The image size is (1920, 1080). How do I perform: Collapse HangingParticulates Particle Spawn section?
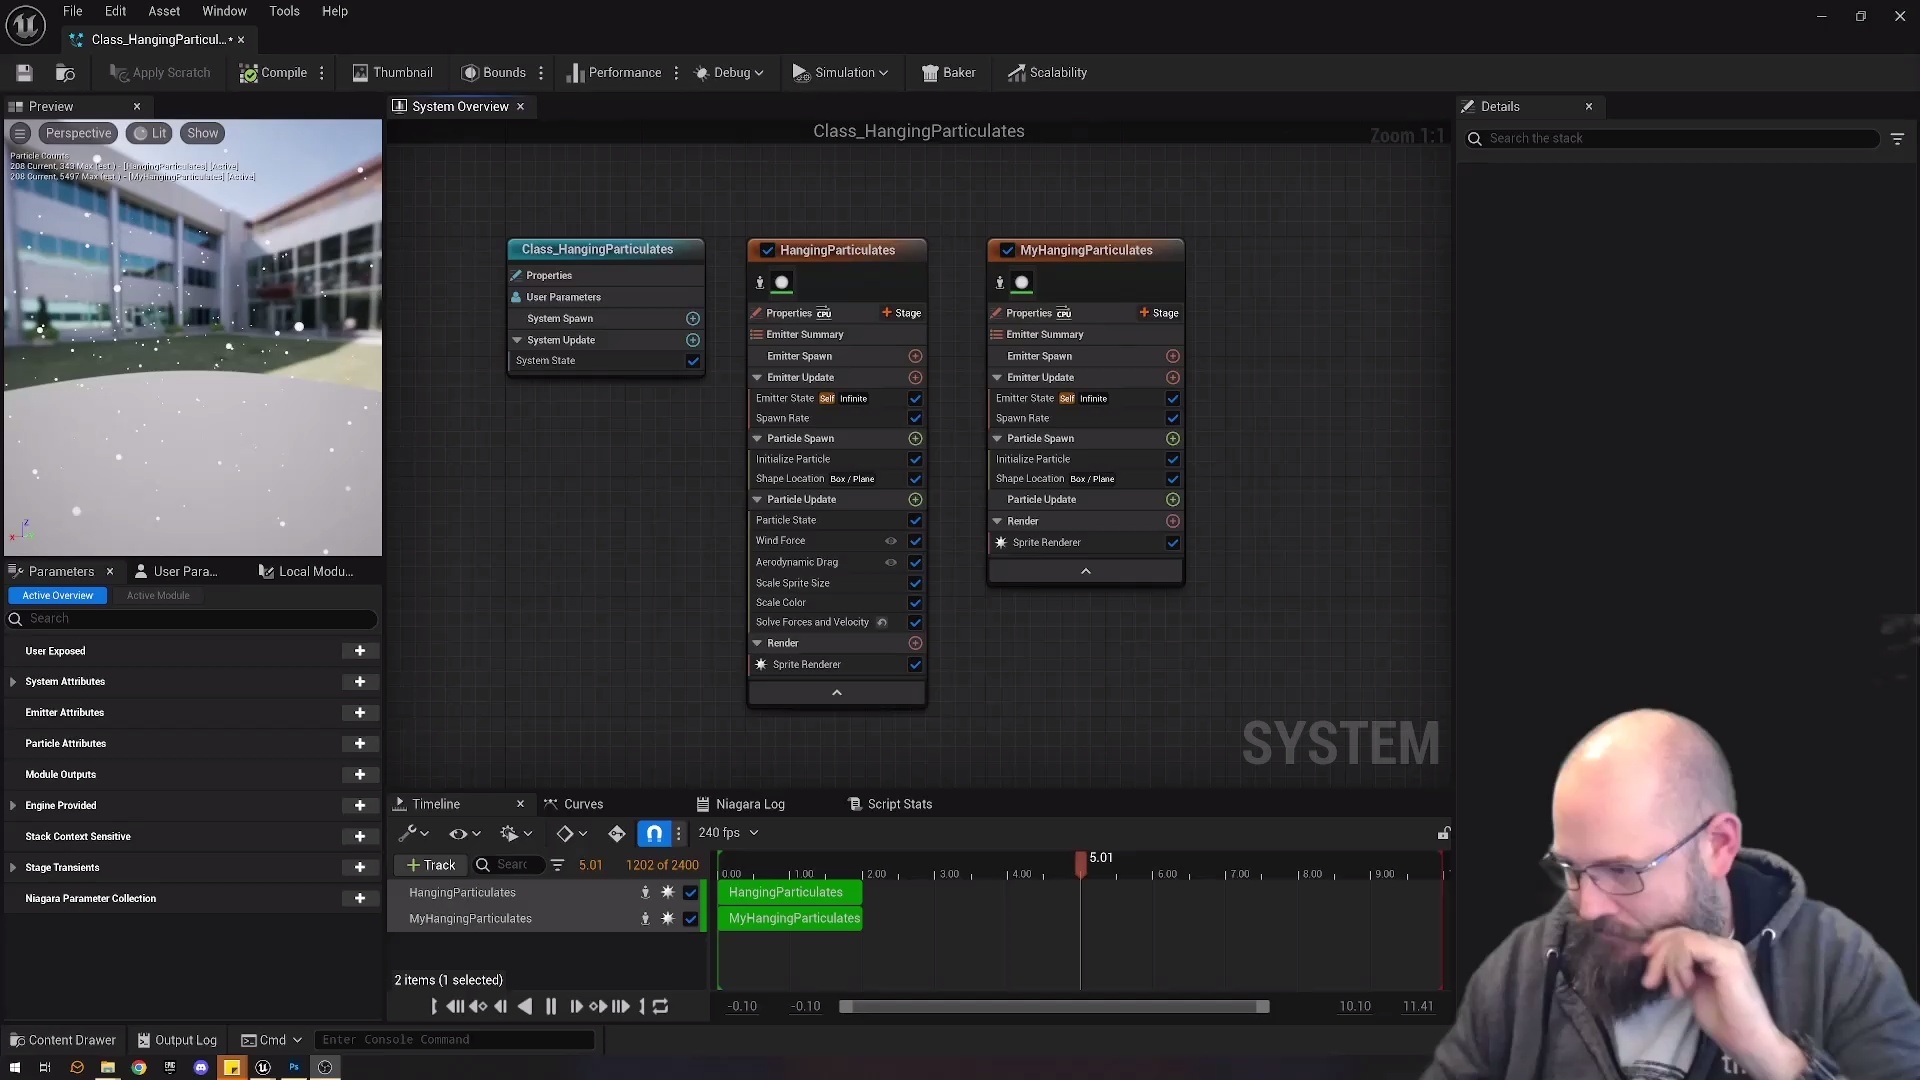(x=757, y=439)
